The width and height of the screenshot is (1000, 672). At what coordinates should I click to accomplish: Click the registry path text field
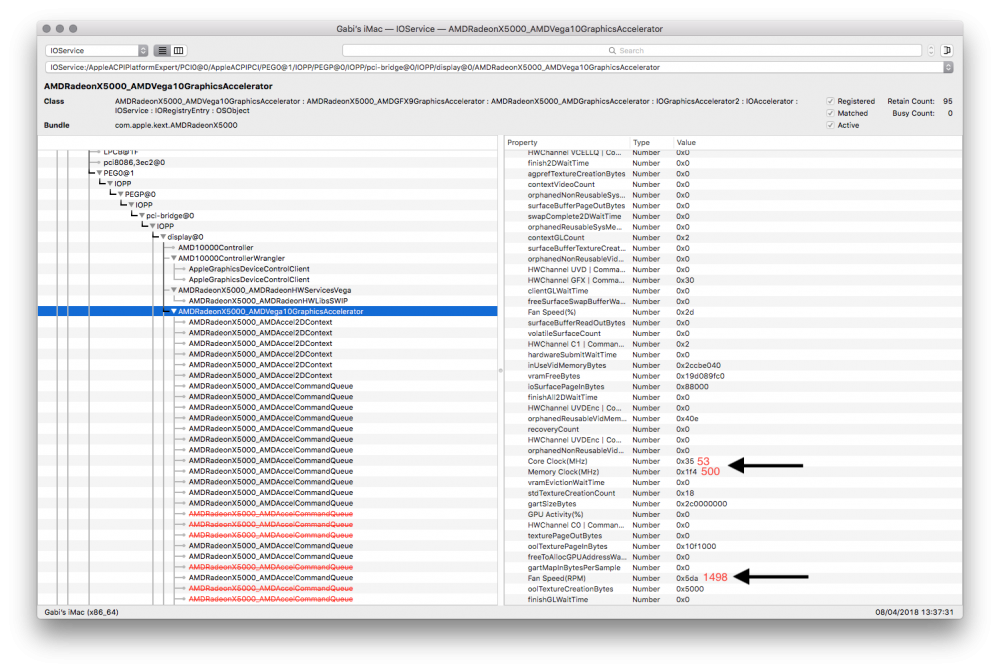click(494, 67)
